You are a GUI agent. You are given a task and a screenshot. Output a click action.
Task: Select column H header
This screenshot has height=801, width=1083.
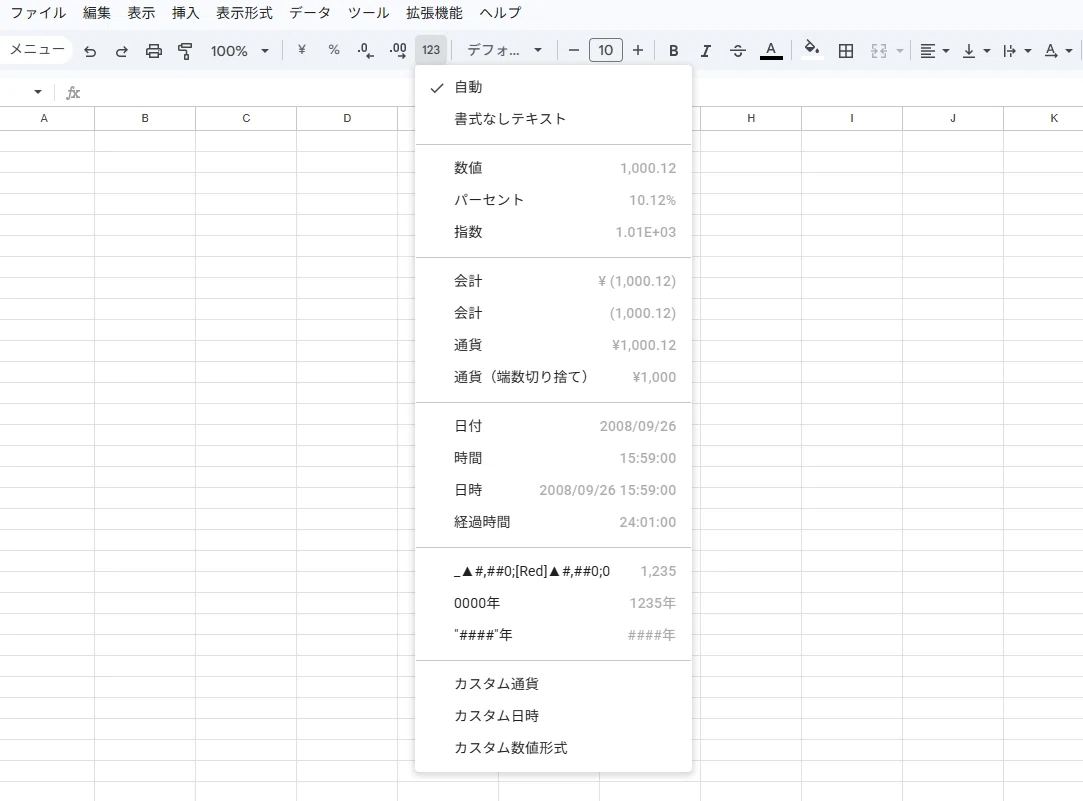tap(751, 118)
